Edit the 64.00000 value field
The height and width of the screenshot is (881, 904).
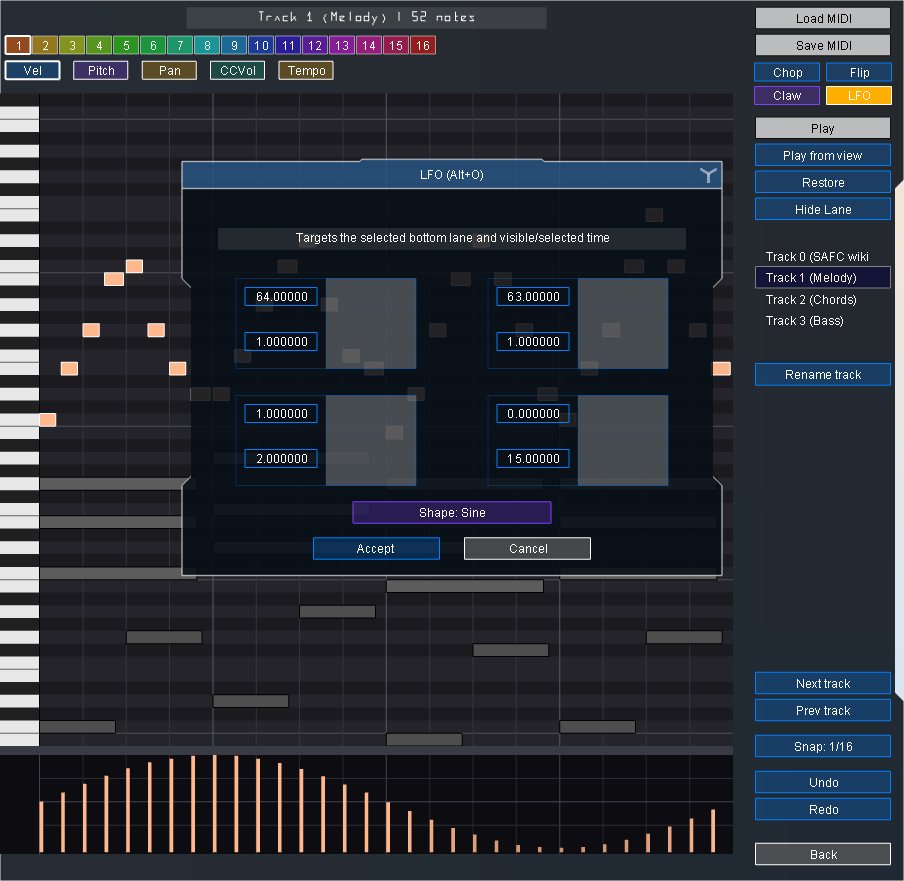281,297
